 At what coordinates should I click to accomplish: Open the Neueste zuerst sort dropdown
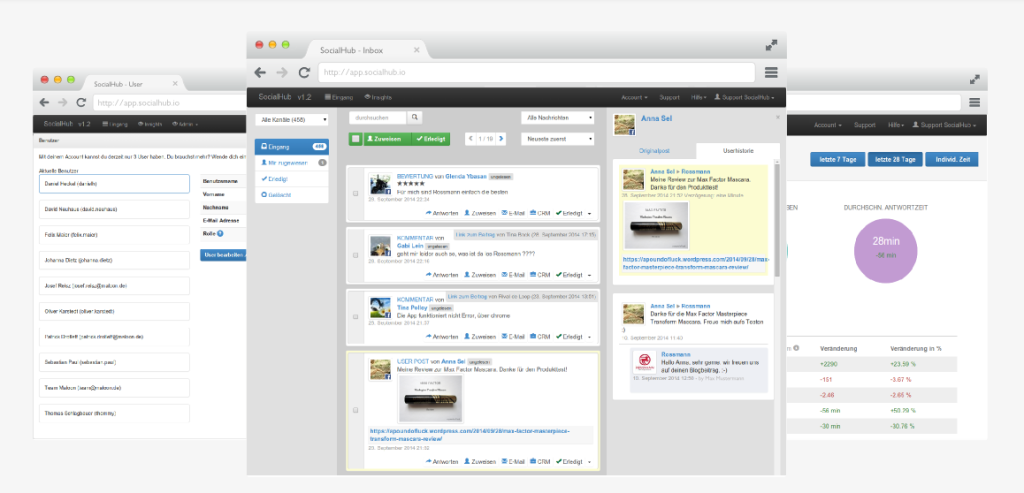pyautogui.click(x=557, y=138)
